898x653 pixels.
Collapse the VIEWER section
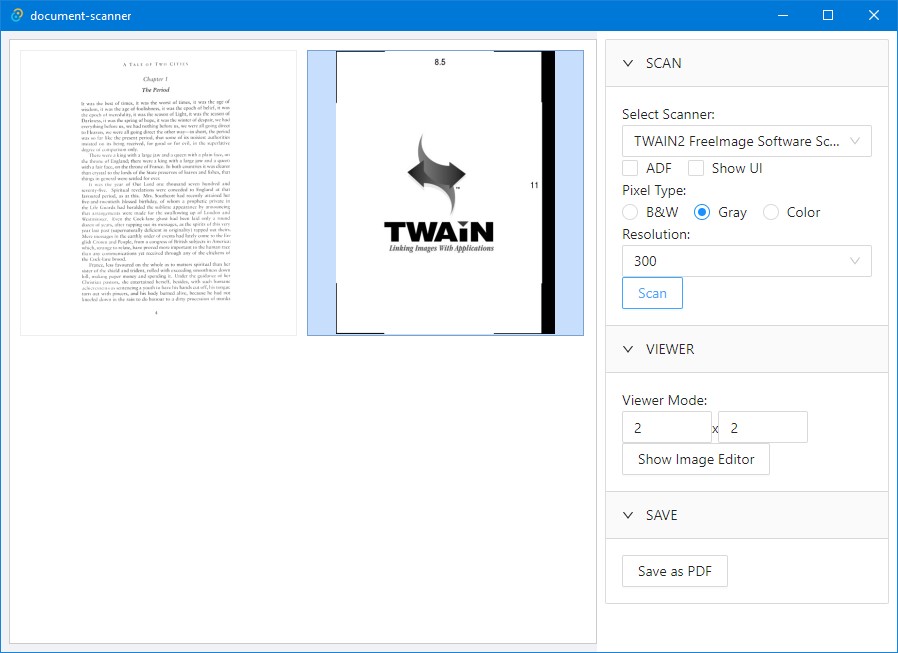pyautogui.click(x=627, y=349)
